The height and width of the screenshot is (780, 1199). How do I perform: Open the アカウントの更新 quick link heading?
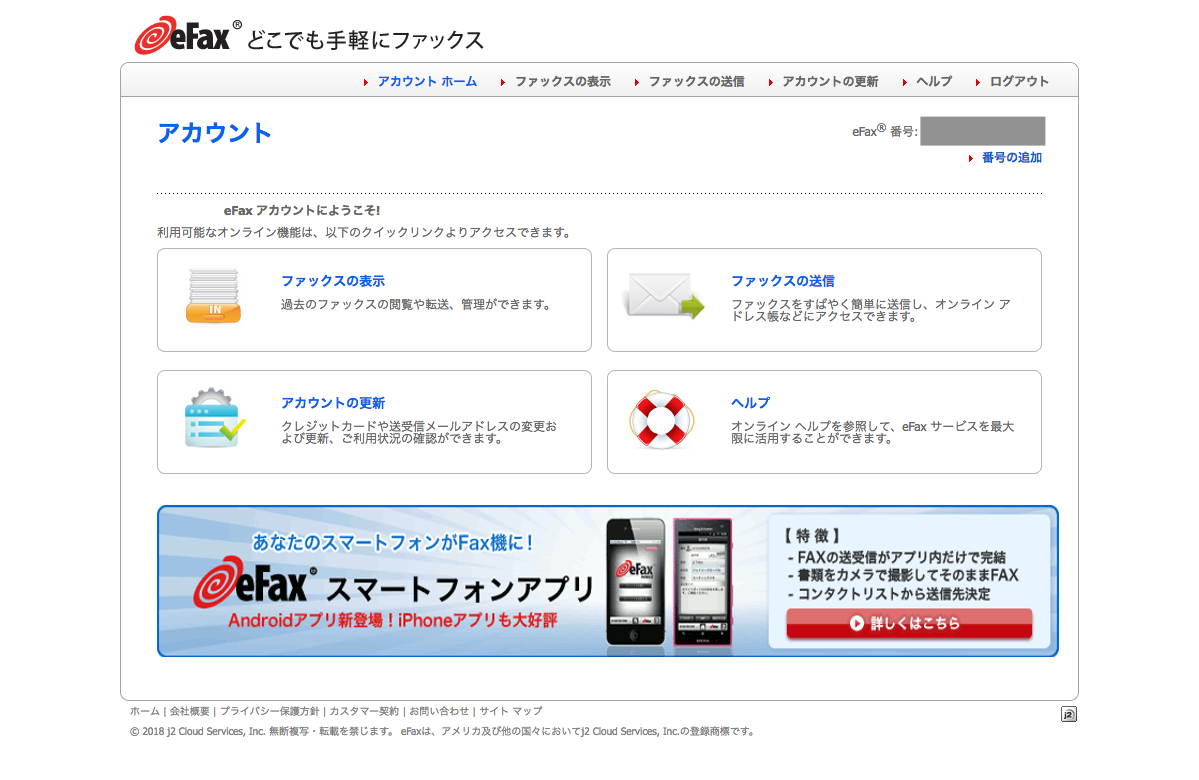click(x=333, y=403)
